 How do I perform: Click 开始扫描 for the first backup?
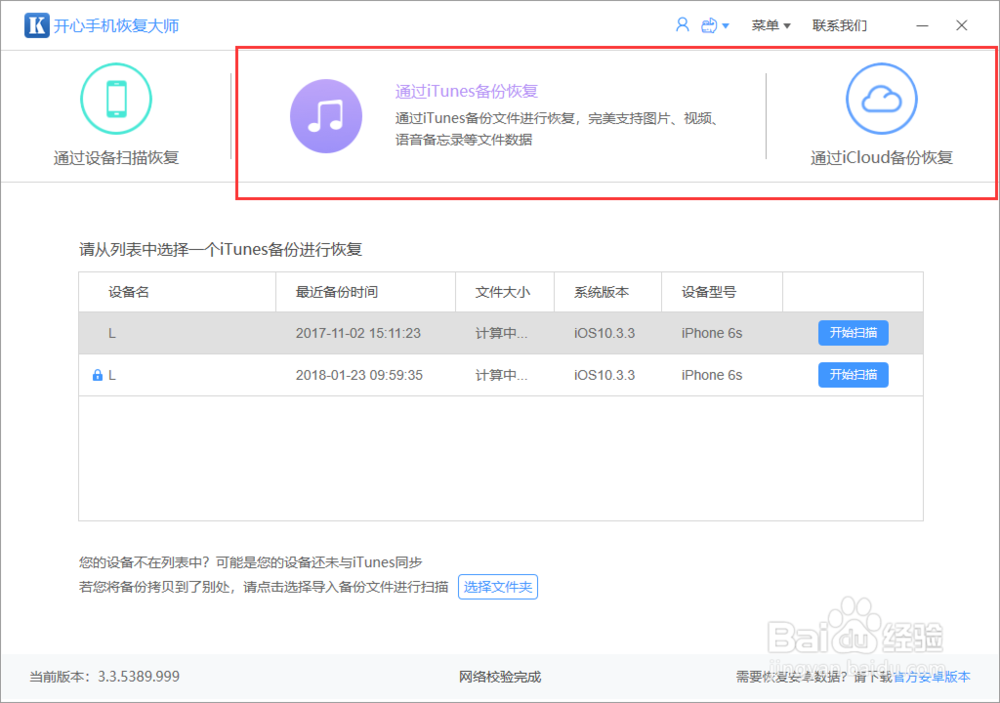[853, 333]
